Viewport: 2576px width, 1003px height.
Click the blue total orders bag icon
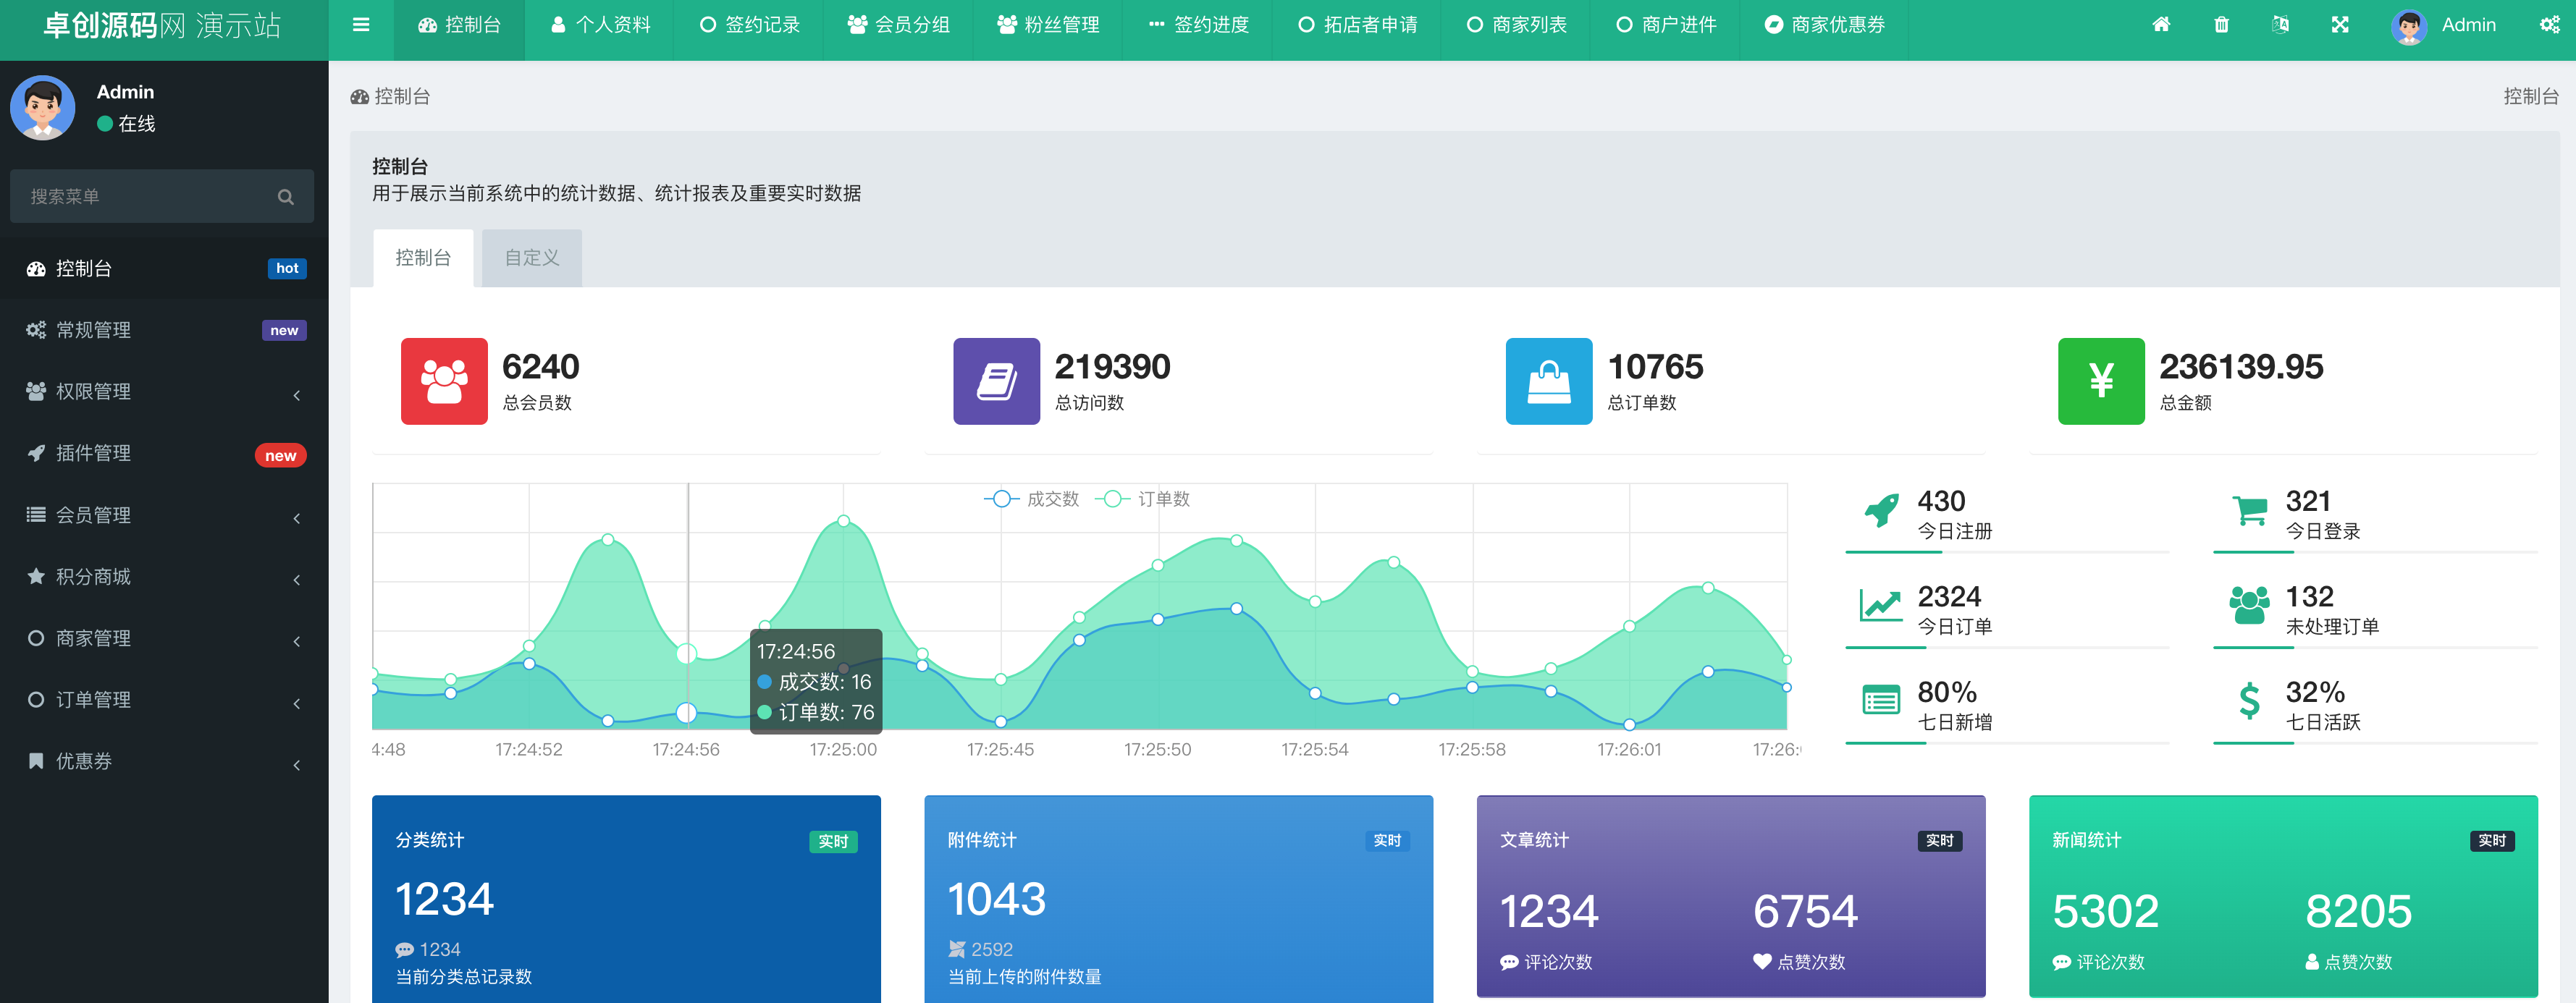coord(1549,381)
